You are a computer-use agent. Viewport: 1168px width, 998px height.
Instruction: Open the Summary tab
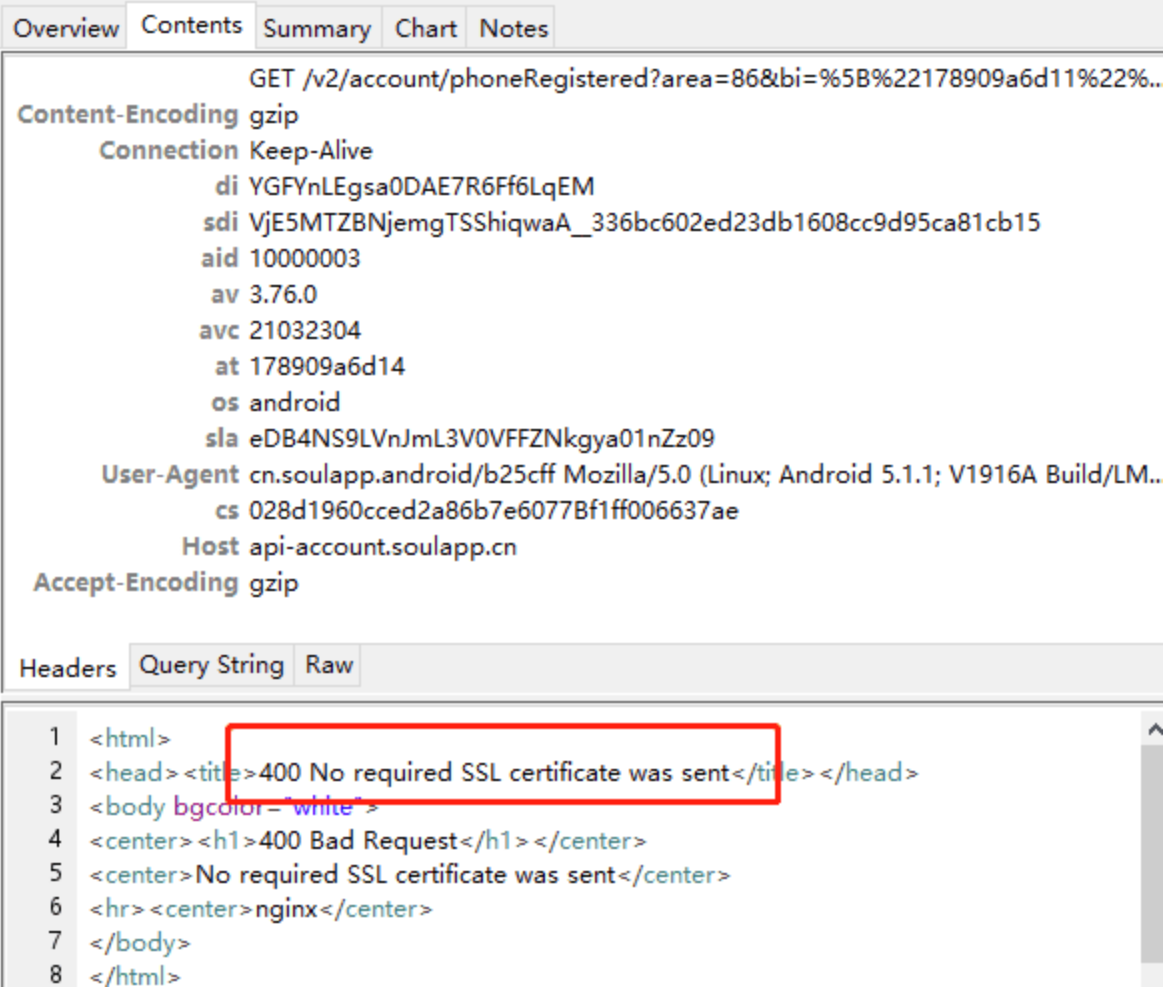tap(317, 28)
